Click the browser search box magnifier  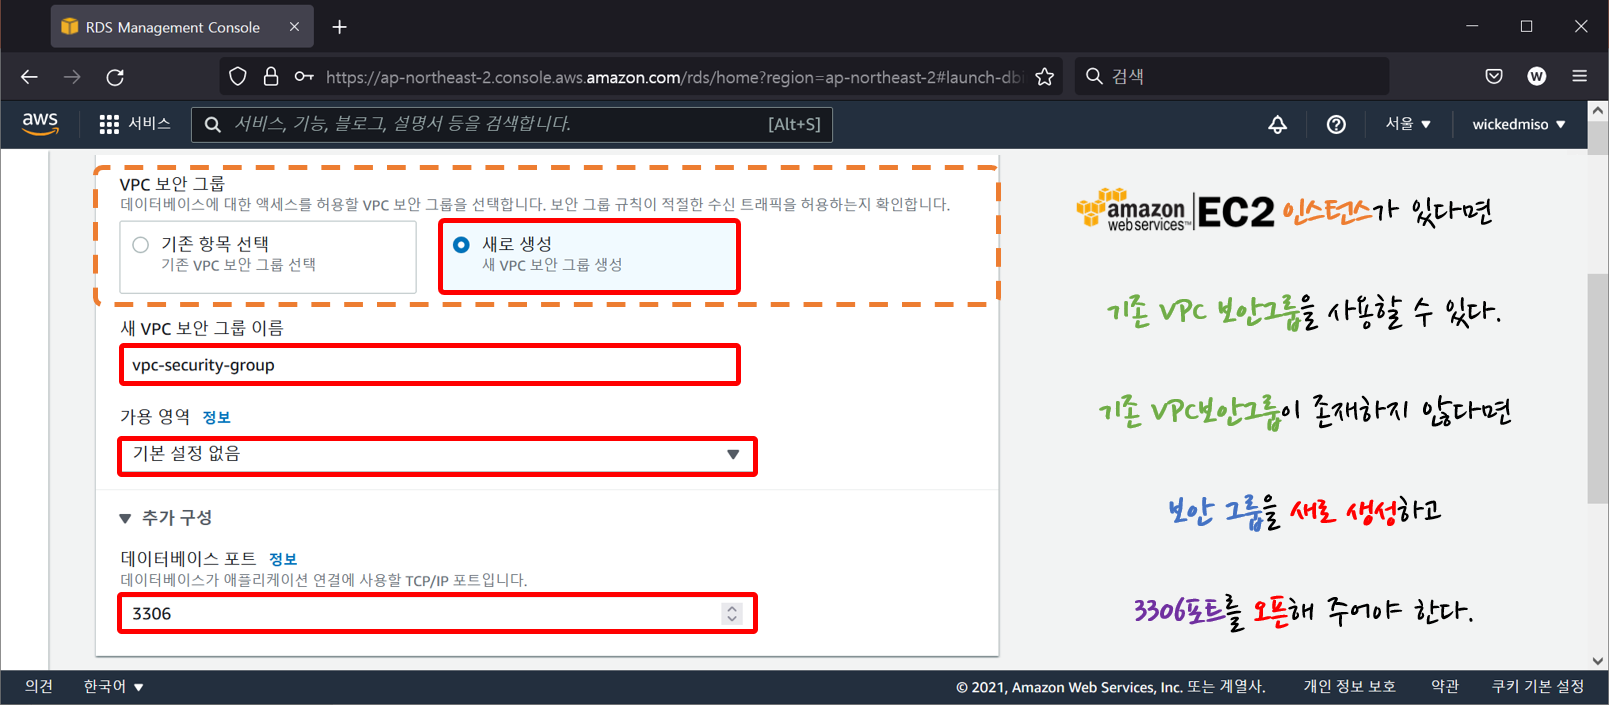coord(1094,77)
